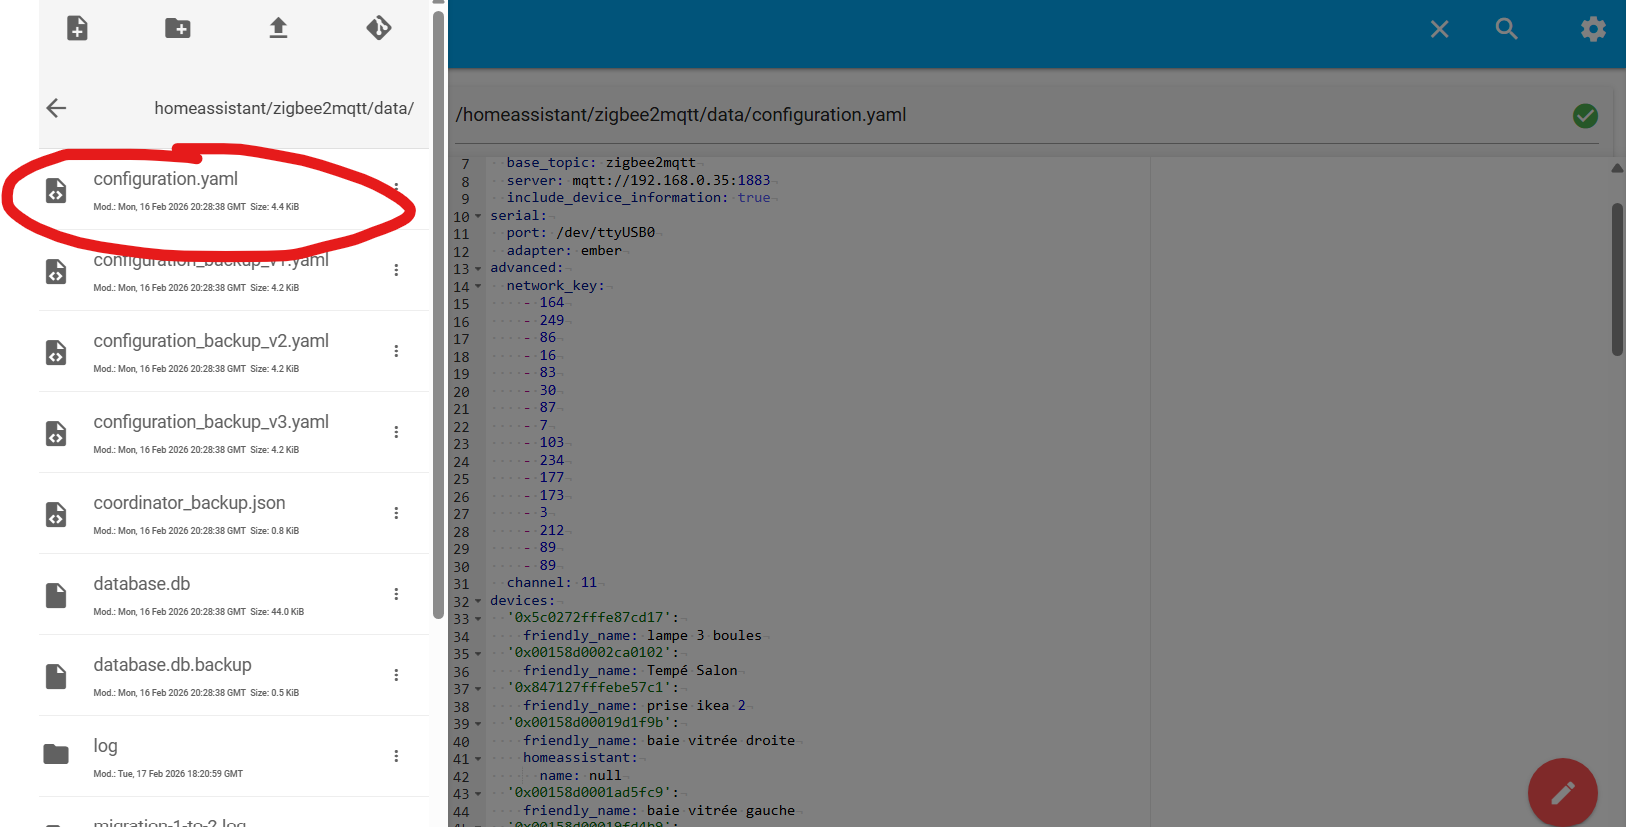Open options menu for configuration_backup_v2.yaml
The width and height of the screenshot is (1626, 827).
pos(396,351)
